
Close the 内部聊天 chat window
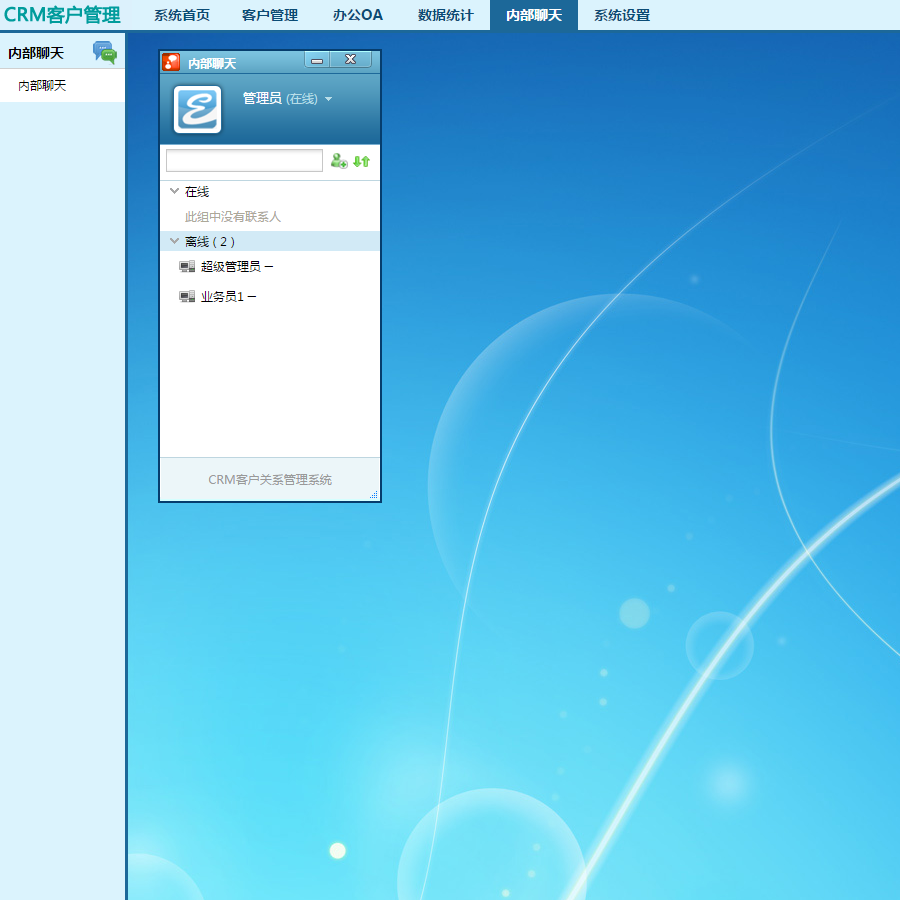click(351, 60)
